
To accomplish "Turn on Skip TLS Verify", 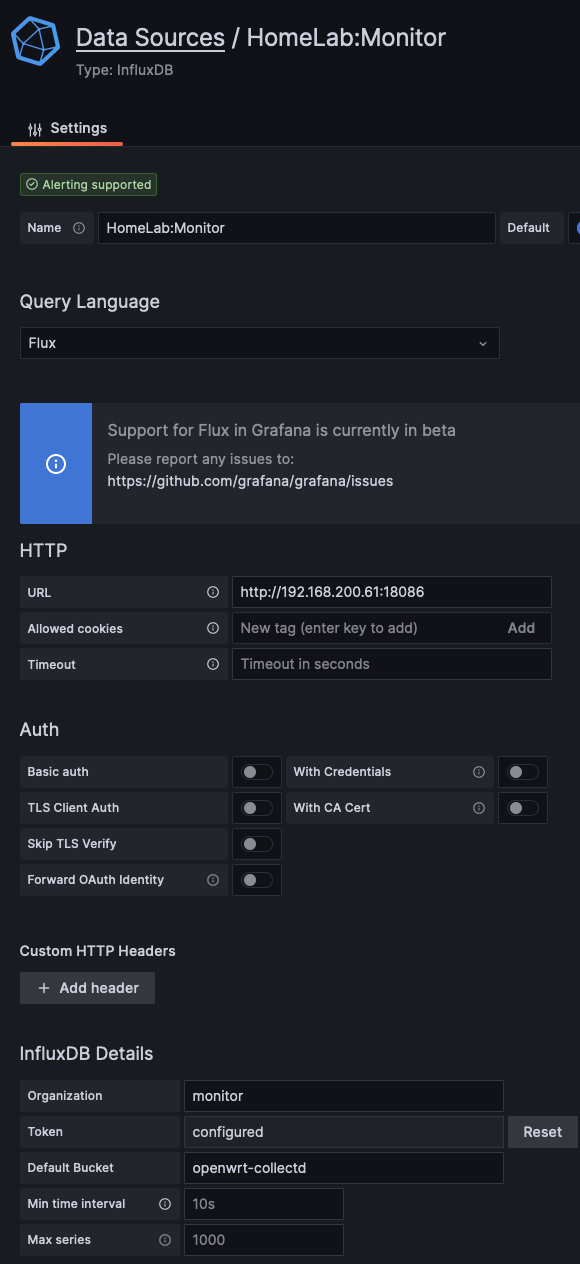I will click(257, 844).
